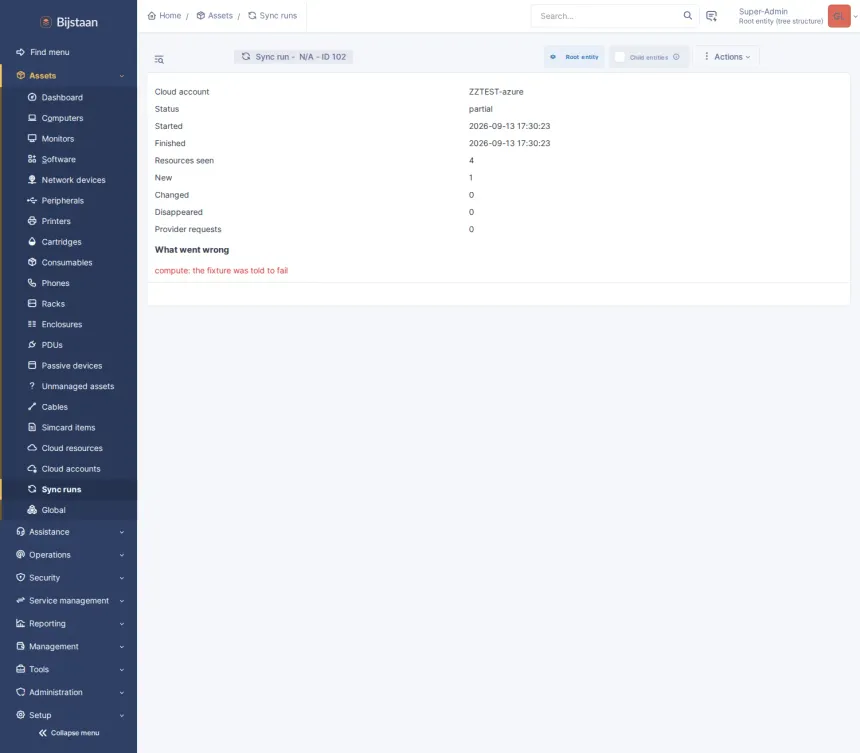This screenshot has height=753, width=860.
Task: Click the Peripherals USB icon
Action: (x=32, y=200)
